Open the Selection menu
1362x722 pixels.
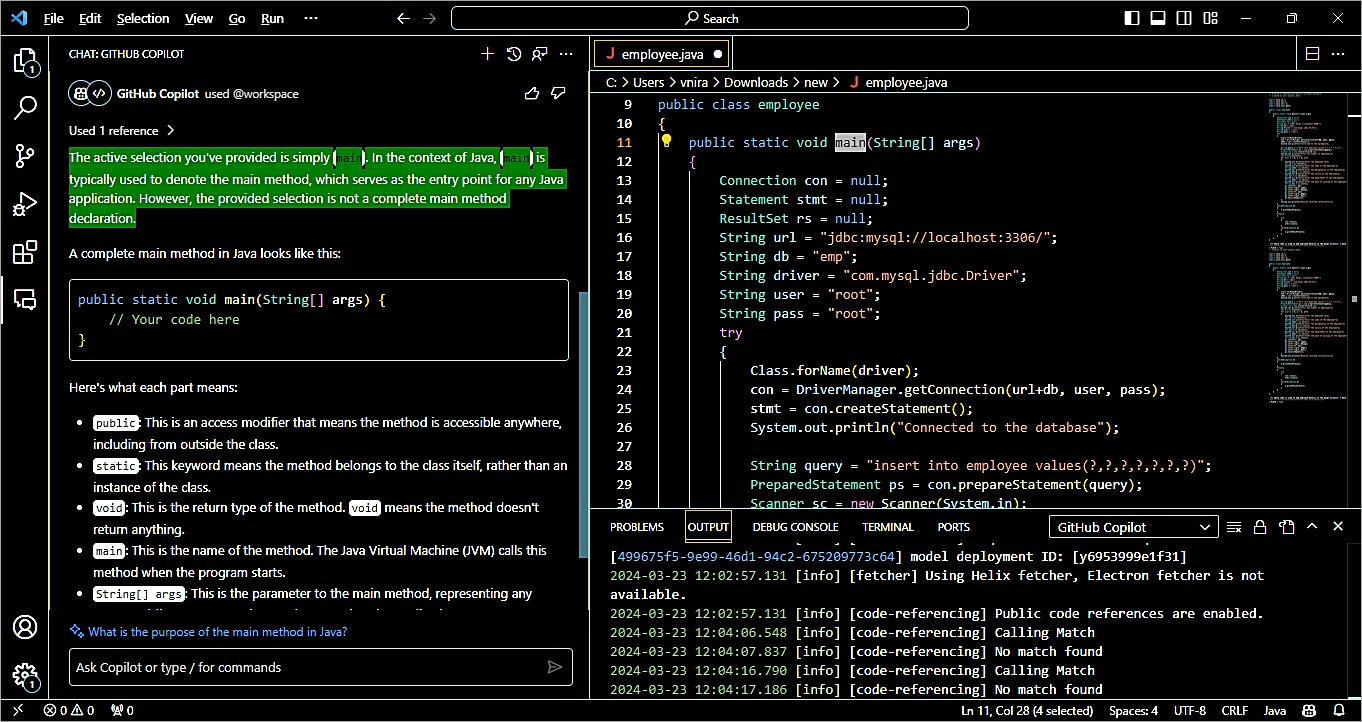[x=143, y=18]
